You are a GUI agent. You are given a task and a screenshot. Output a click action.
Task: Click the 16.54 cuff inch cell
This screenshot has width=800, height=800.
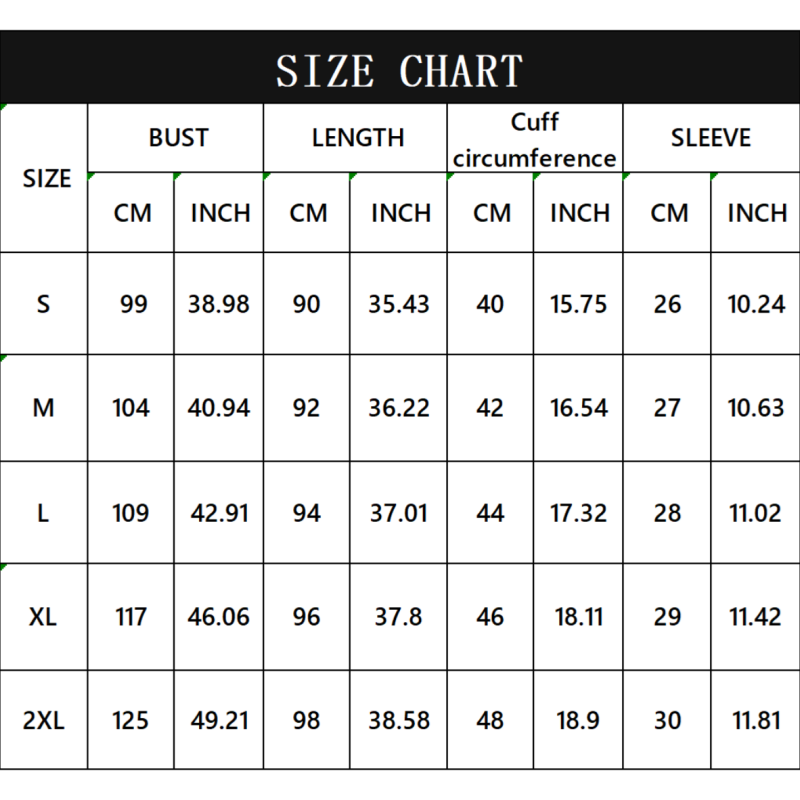(578, 408)
